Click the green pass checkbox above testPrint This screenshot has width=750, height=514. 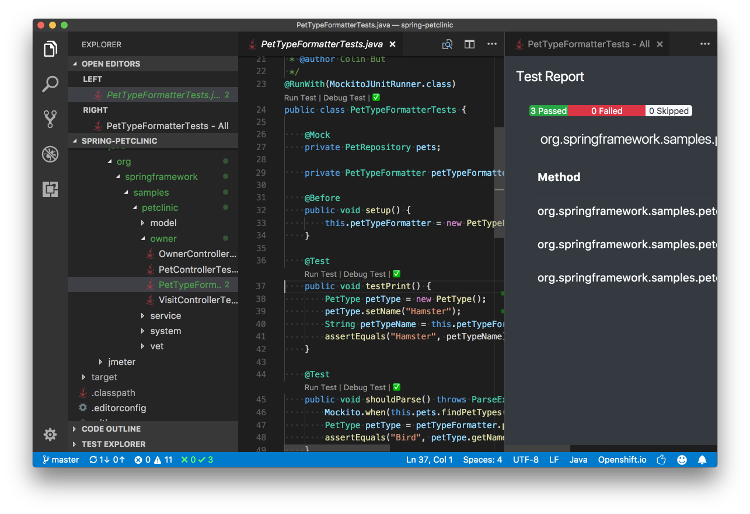click(x=397, y=274)
